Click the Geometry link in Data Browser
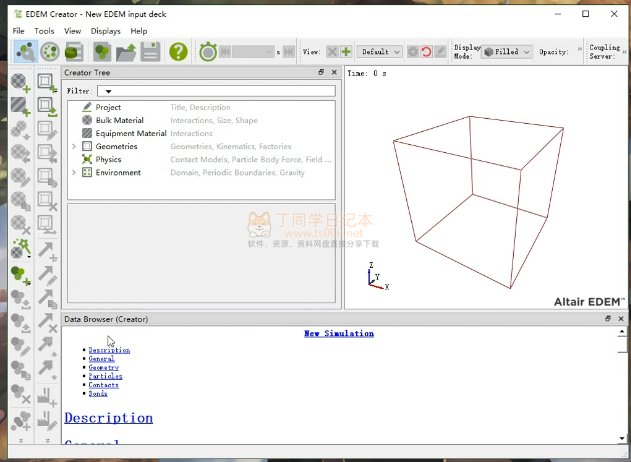The height and width of the screenshot is (462, 631). click(x=103, y=367)
